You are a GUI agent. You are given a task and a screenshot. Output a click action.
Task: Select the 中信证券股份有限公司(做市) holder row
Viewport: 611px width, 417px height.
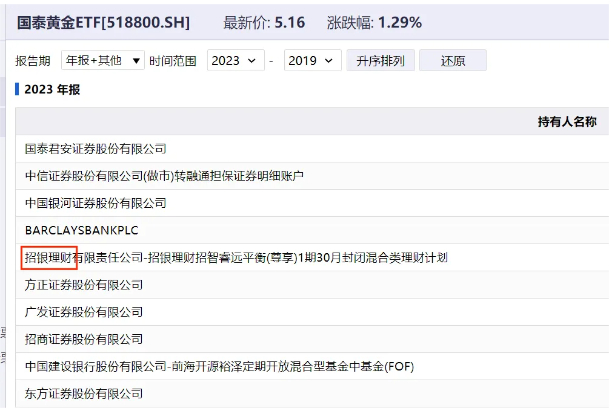[312, 176]
